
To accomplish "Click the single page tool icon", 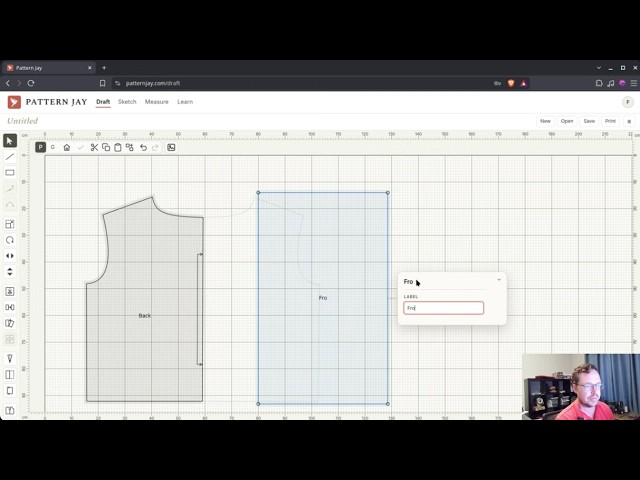I will [x=10, y=391].
